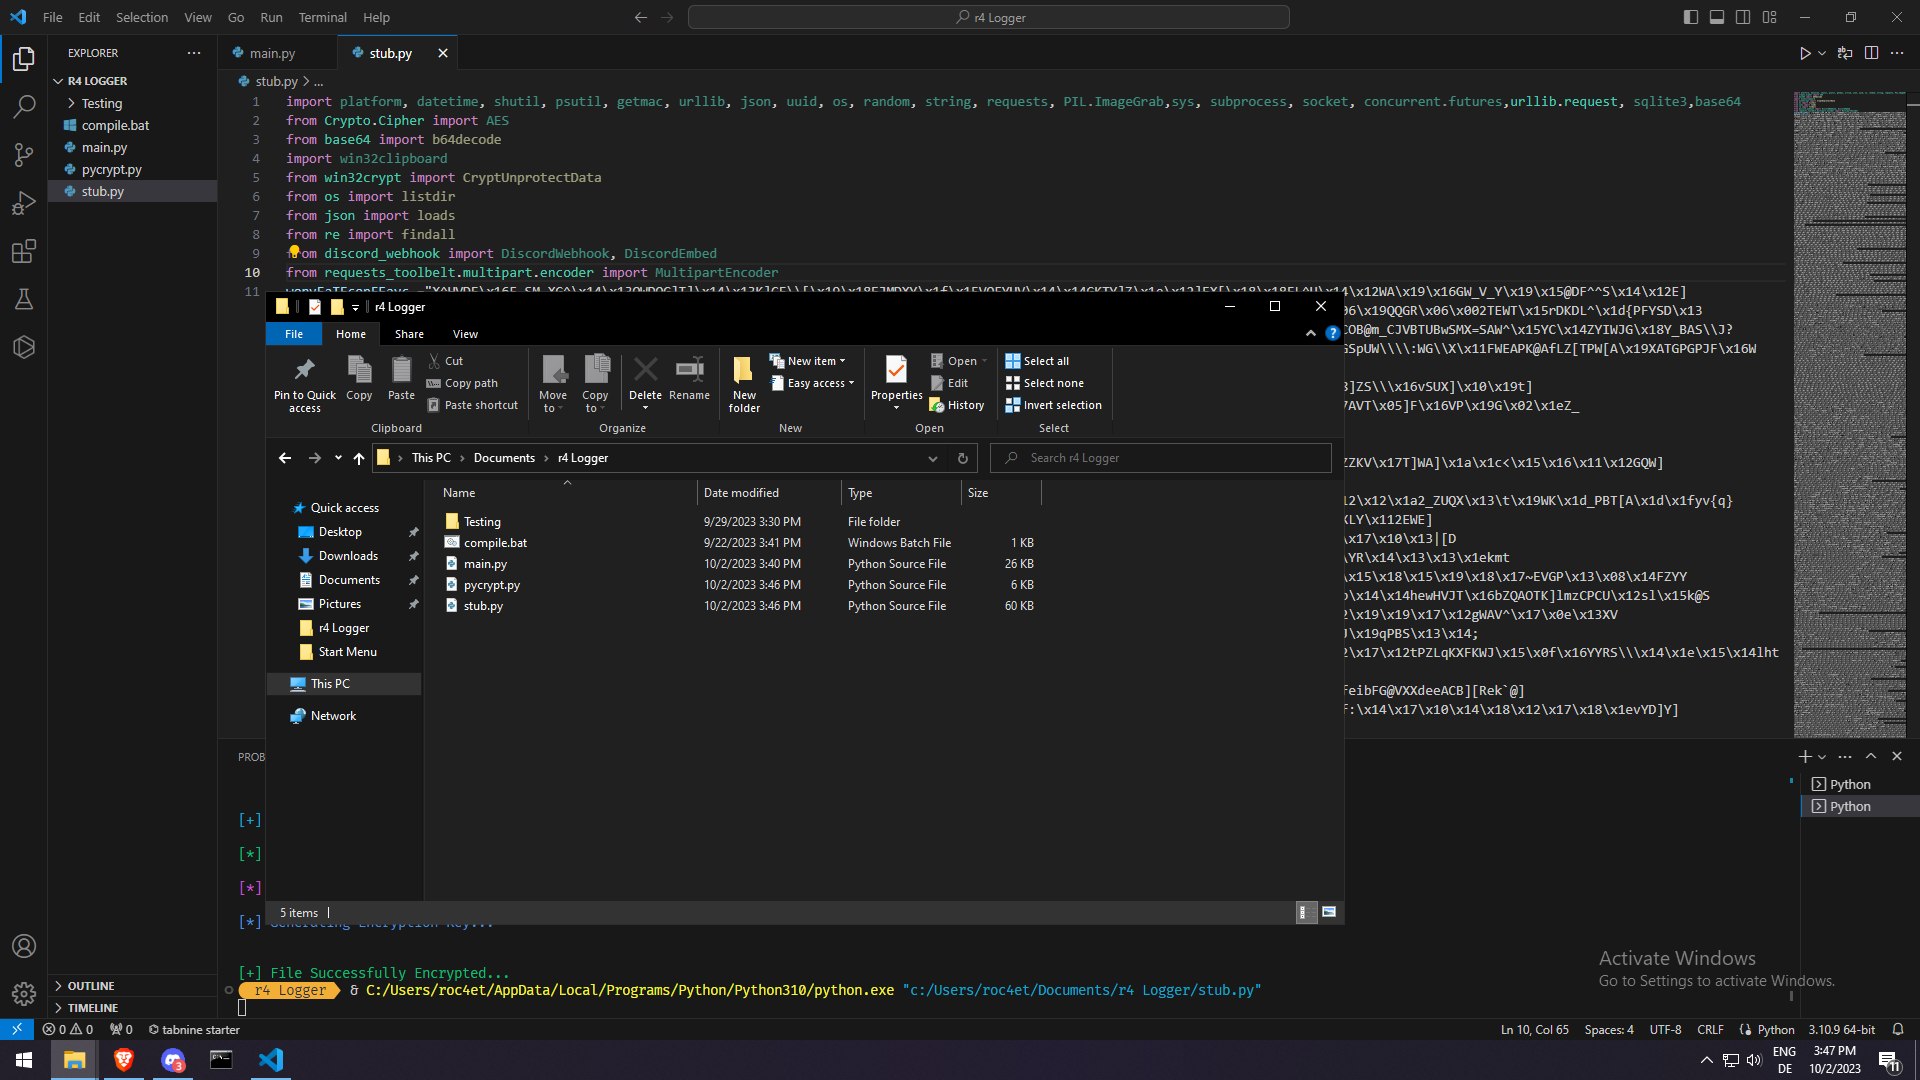Click Ln 10, Col 65 in status bar
Screen dimensions: 1920x1080
(1535, 1029)
